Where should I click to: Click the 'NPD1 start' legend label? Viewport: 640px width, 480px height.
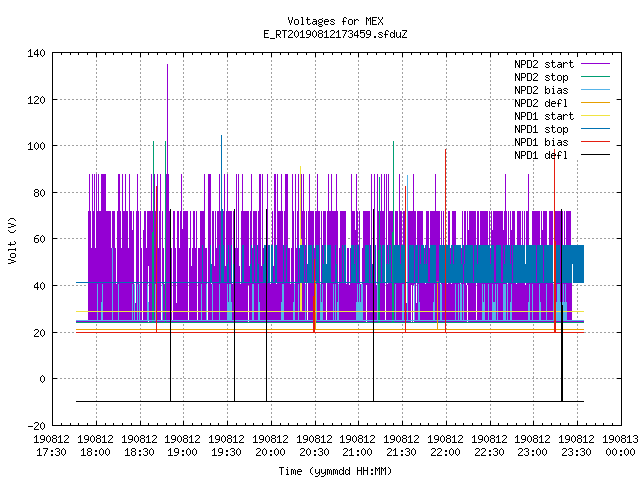[x=544, y=116]
